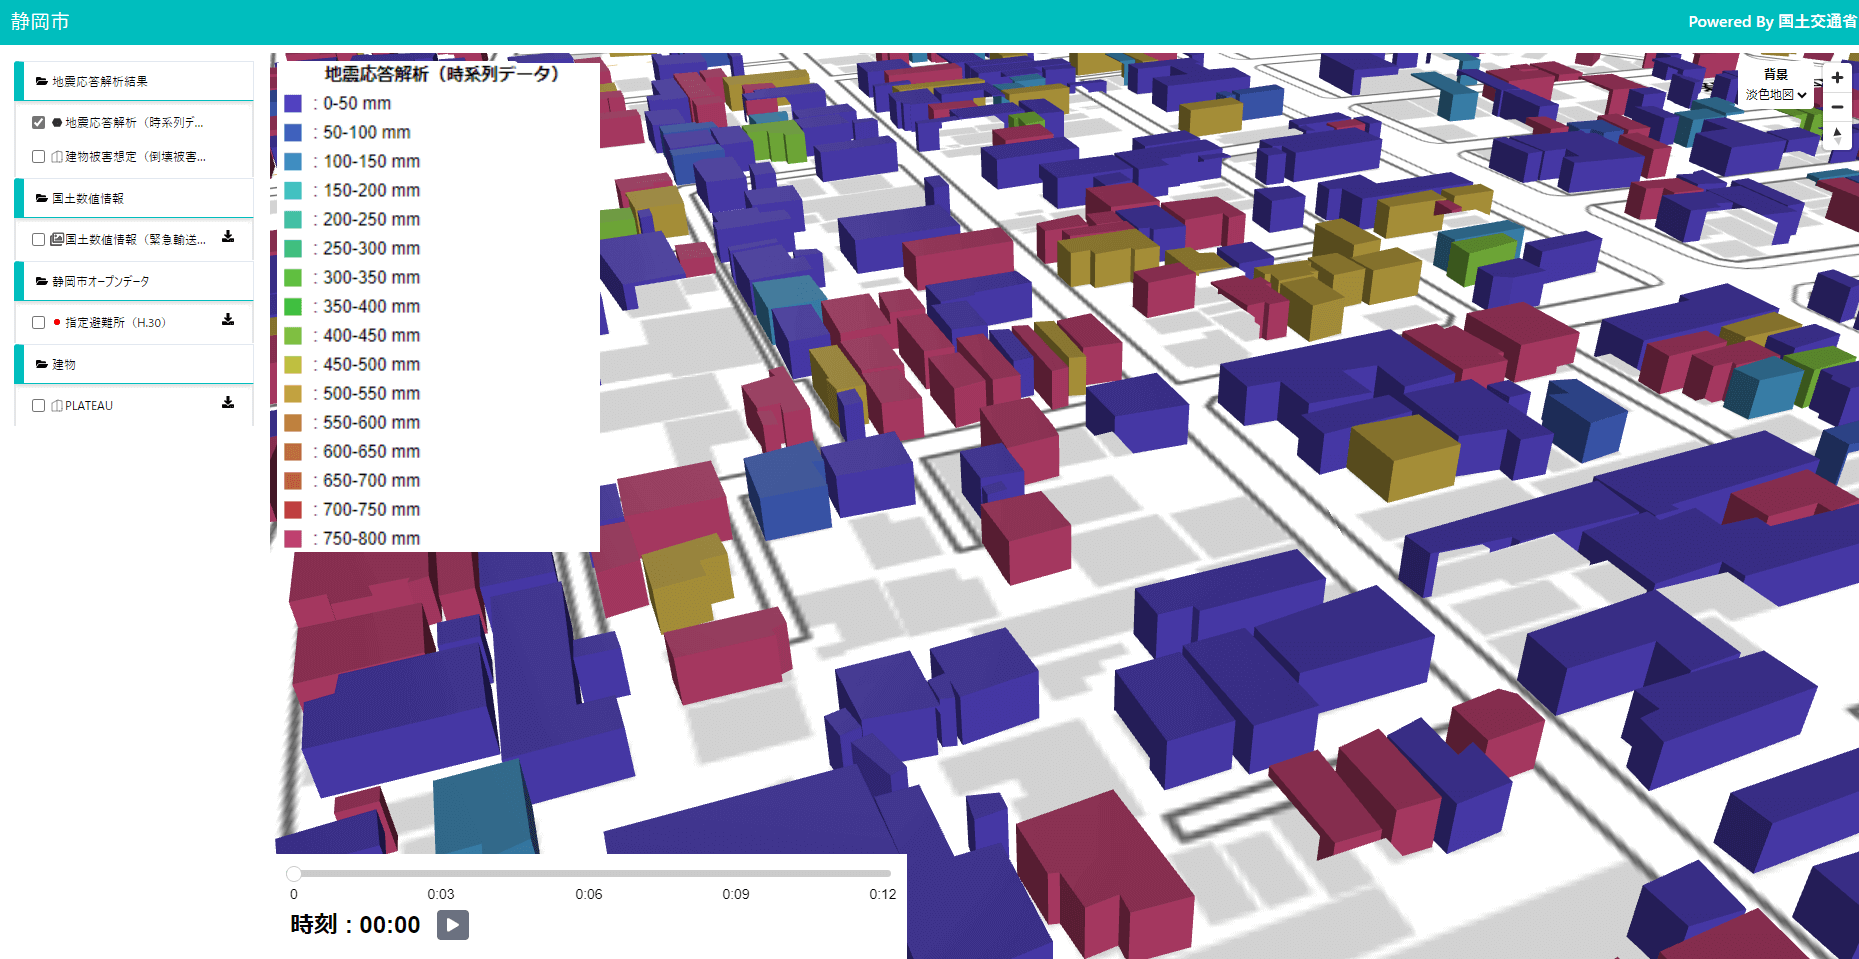
Task: Click the building icon beside PLATEAU
Action: 57,405
